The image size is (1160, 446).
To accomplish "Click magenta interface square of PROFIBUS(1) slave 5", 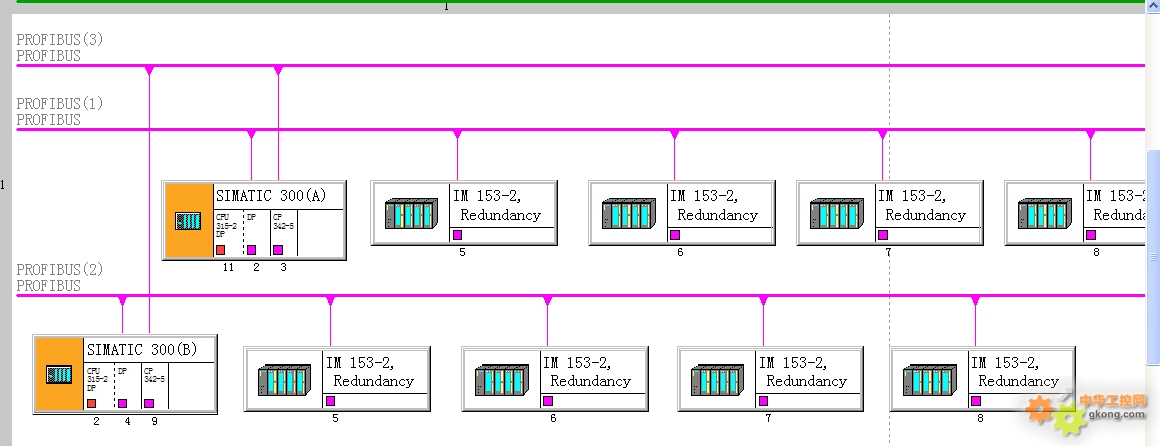I will point(457,235).
